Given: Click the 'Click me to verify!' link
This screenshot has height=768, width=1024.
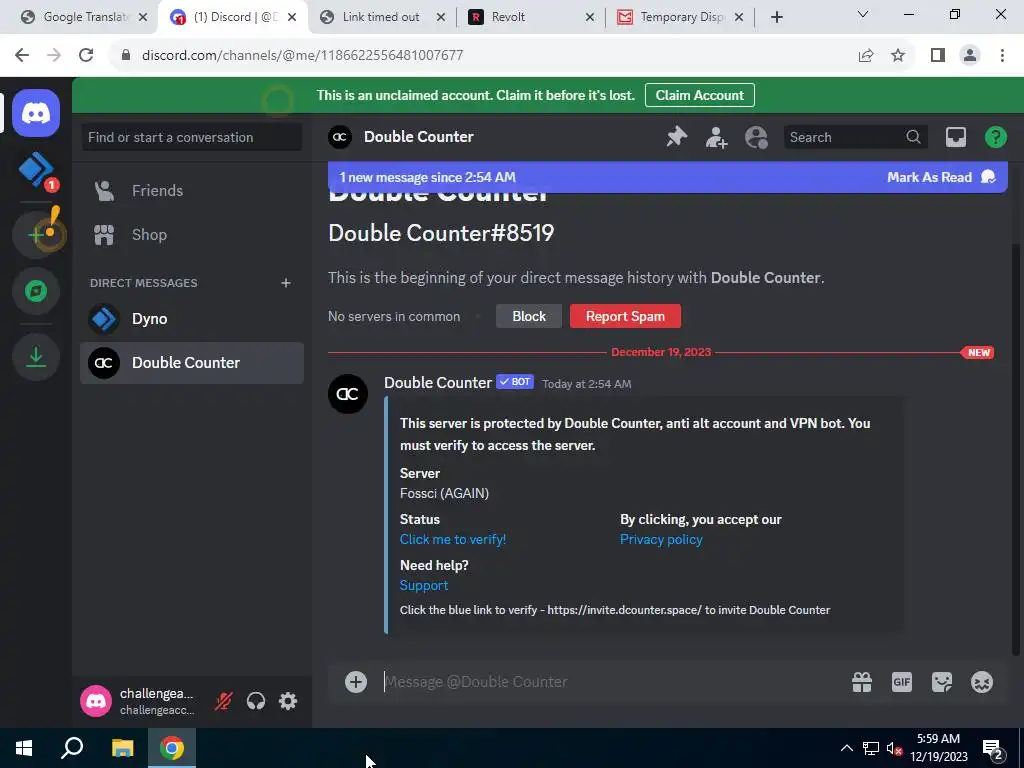Looking at the screenshot, I should click(x=453, y=539).
